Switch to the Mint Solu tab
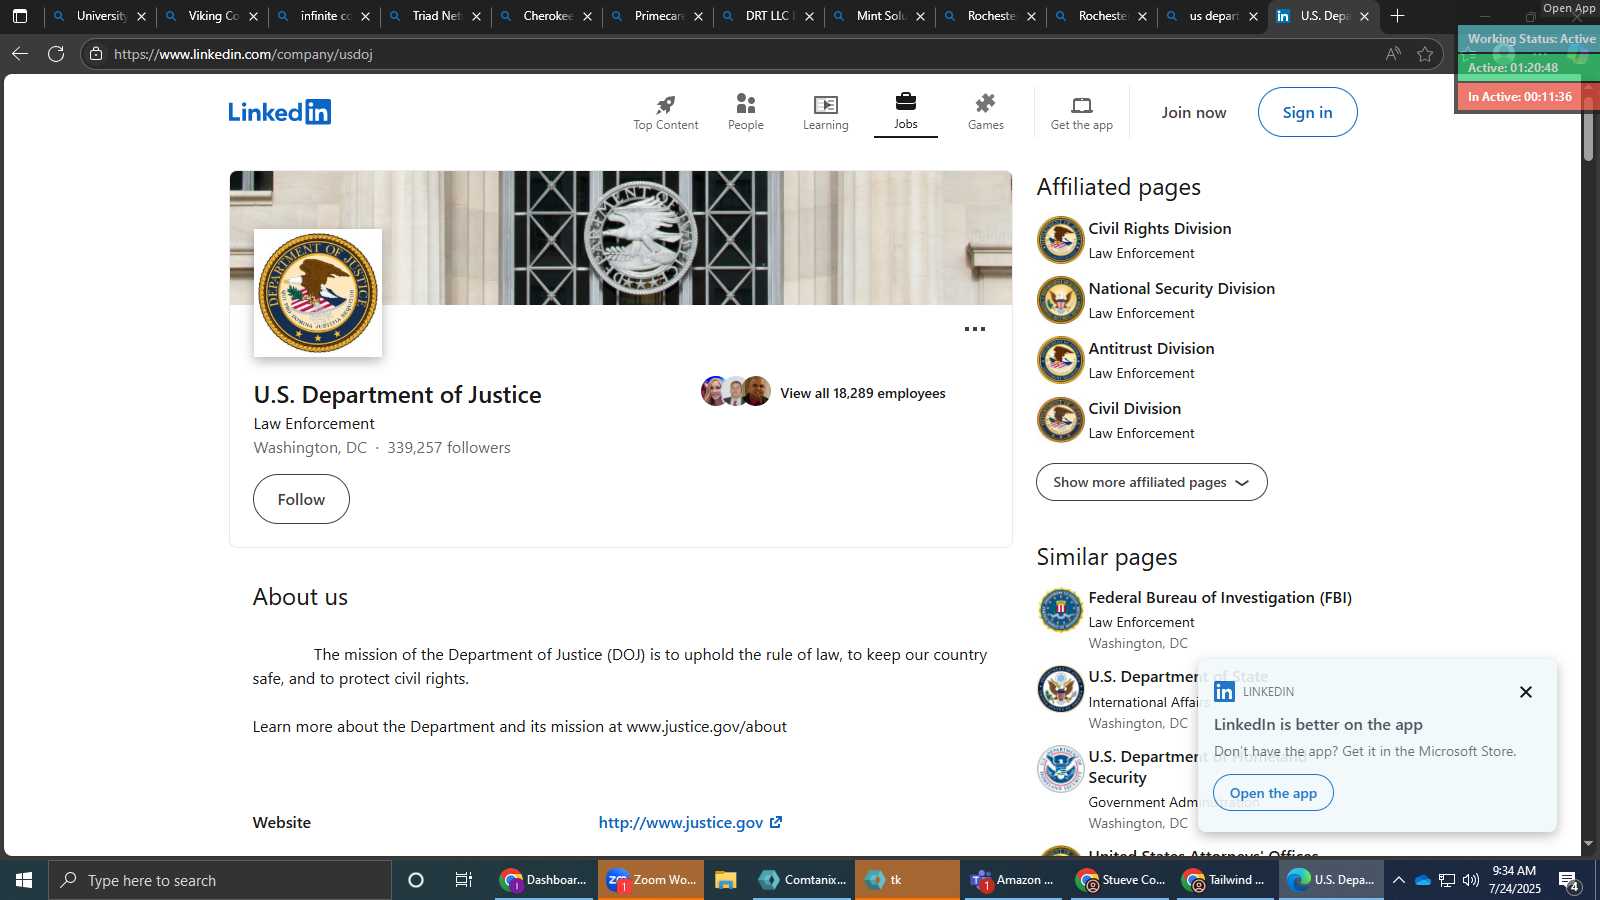1600x900 pixels. coord(879,16)
